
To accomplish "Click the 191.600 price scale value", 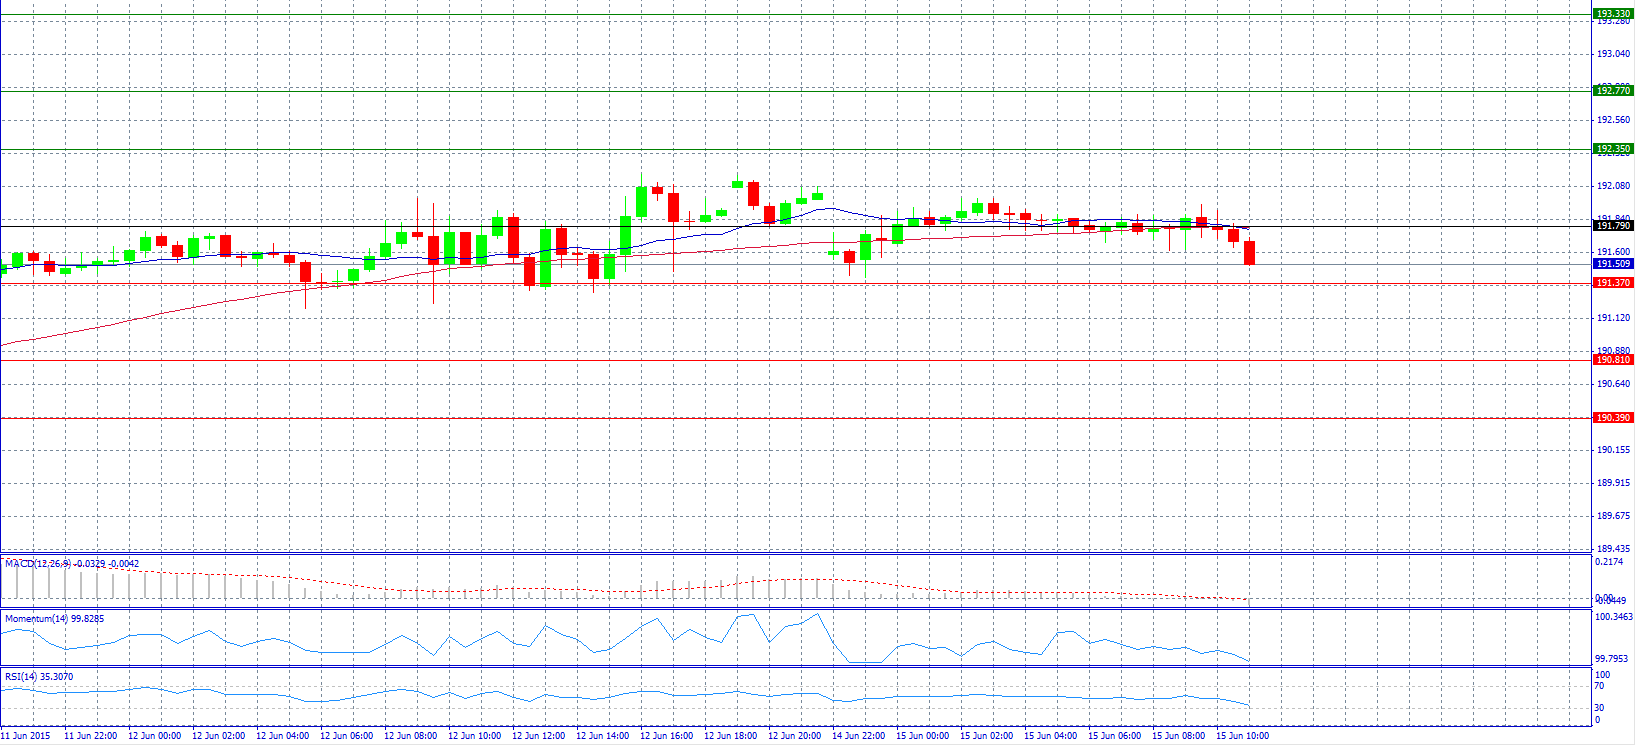I will coord(1613,252).
